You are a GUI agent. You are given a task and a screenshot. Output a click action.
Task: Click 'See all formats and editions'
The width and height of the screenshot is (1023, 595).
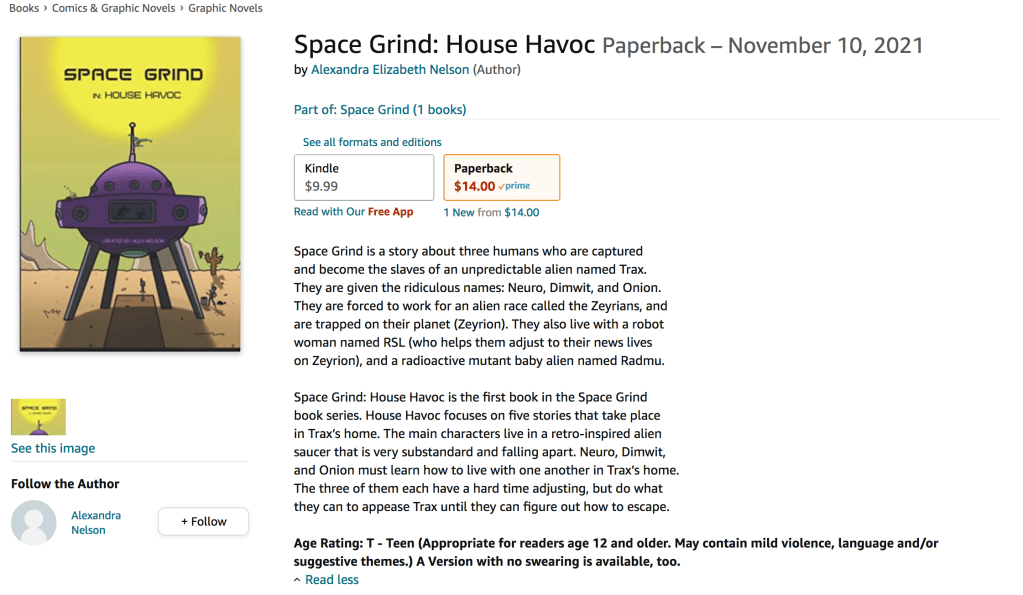372,142
